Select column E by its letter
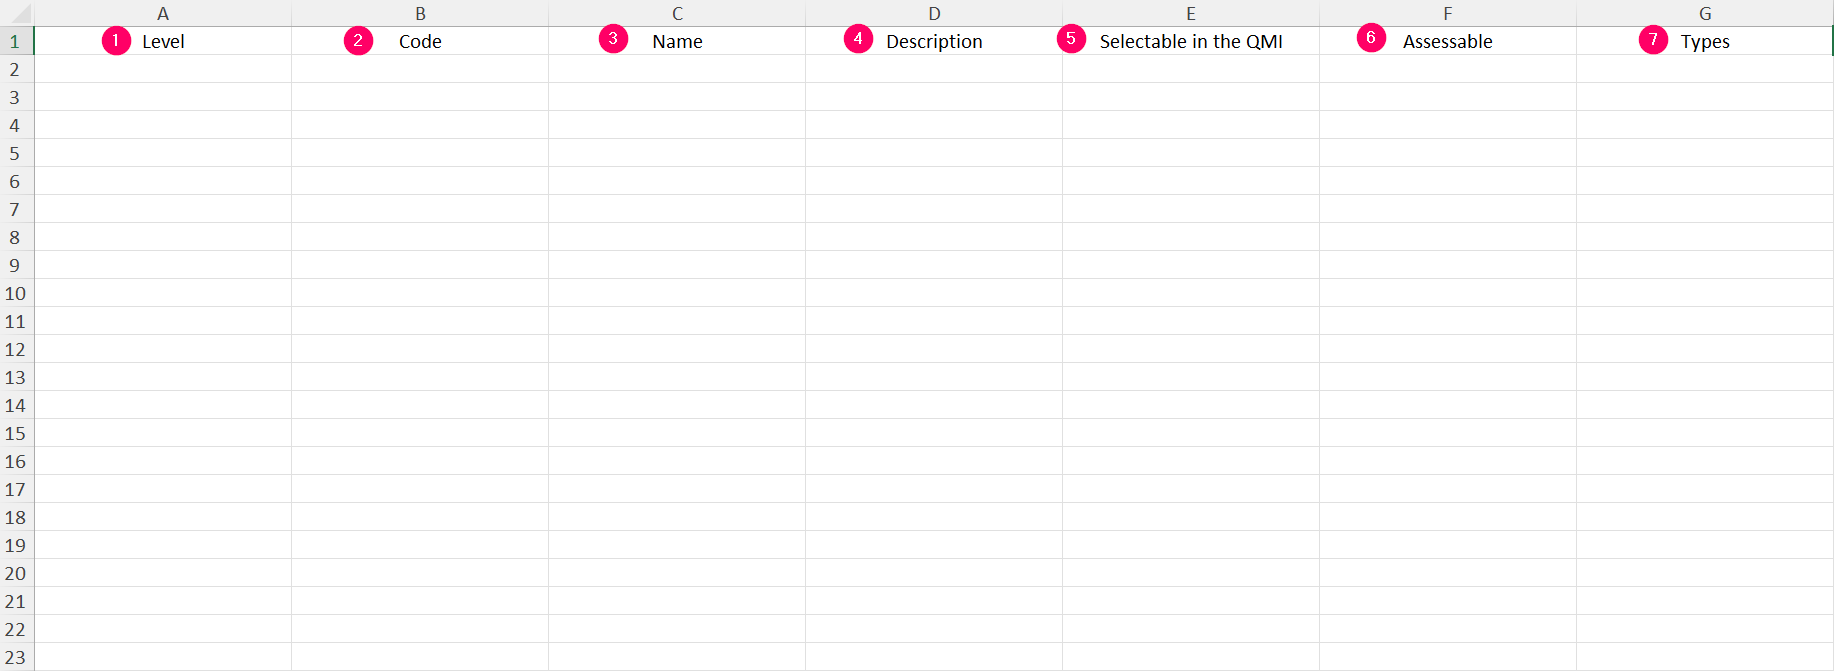 (x=1191, y=13)
